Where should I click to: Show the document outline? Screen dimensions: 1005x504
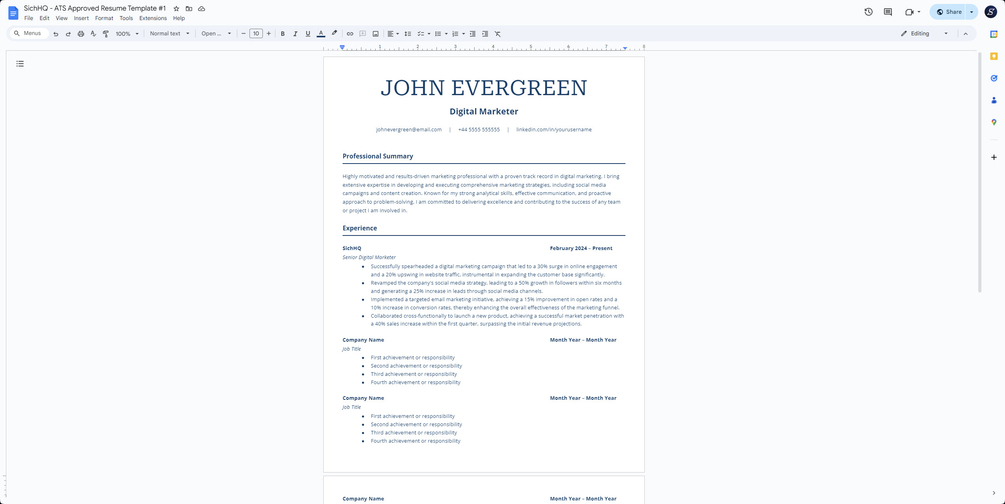[20, 63]
